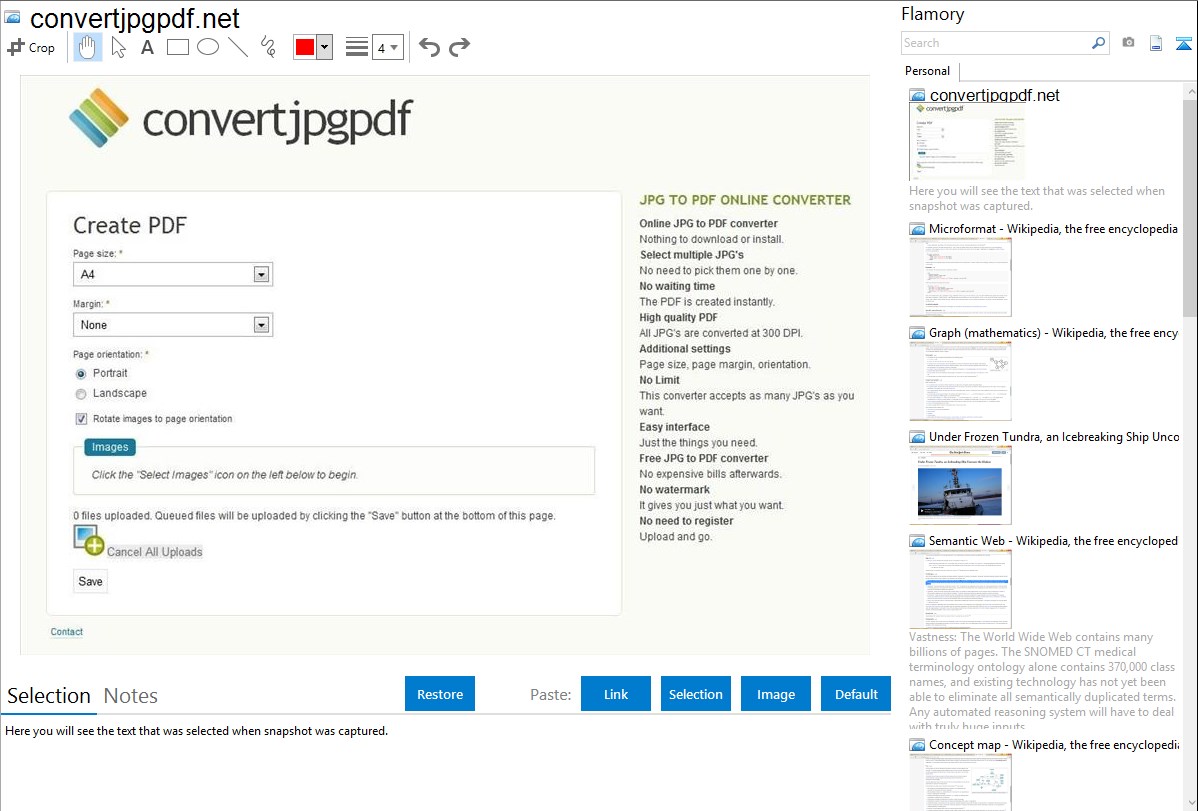
Task: Click the Select Images upload icon
Action: (x=89, y=540)
